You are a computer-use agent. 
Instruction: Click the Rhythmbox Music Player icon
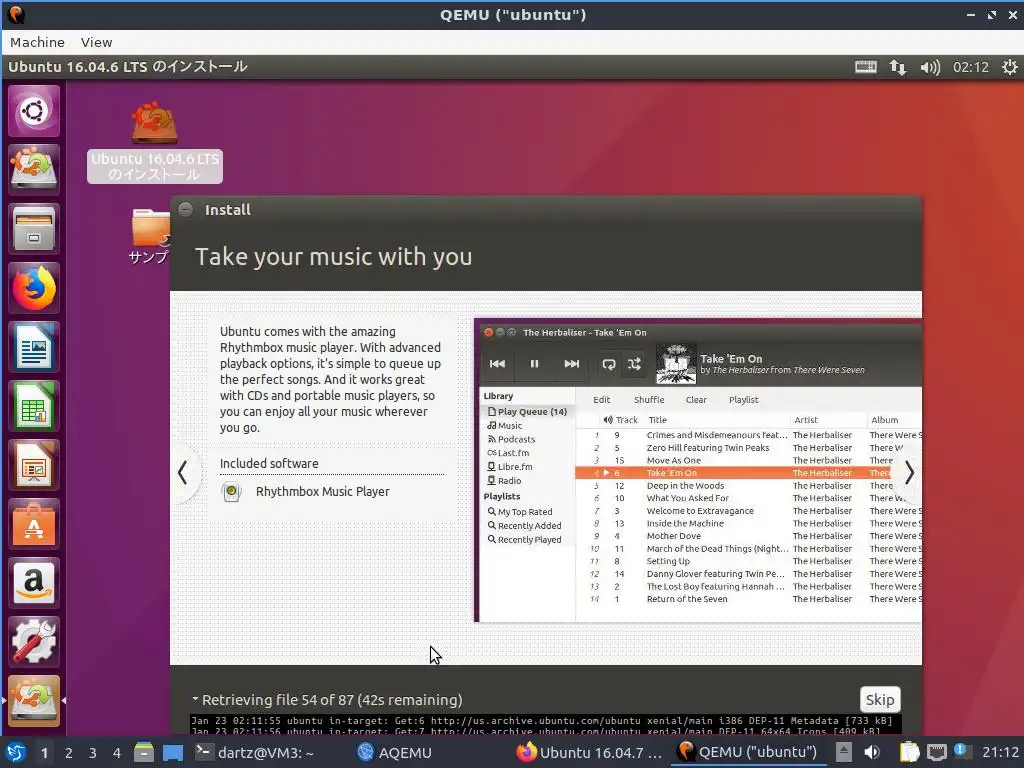coord(231,492)
